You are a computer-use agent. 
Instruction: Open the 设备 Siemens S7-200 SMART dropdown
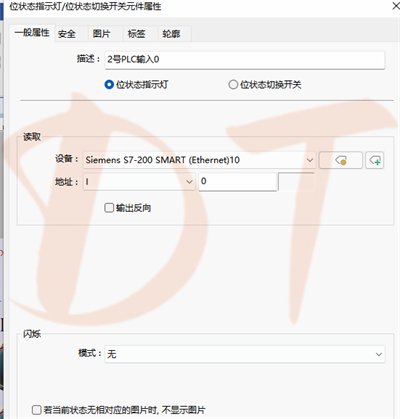[199, 160]
